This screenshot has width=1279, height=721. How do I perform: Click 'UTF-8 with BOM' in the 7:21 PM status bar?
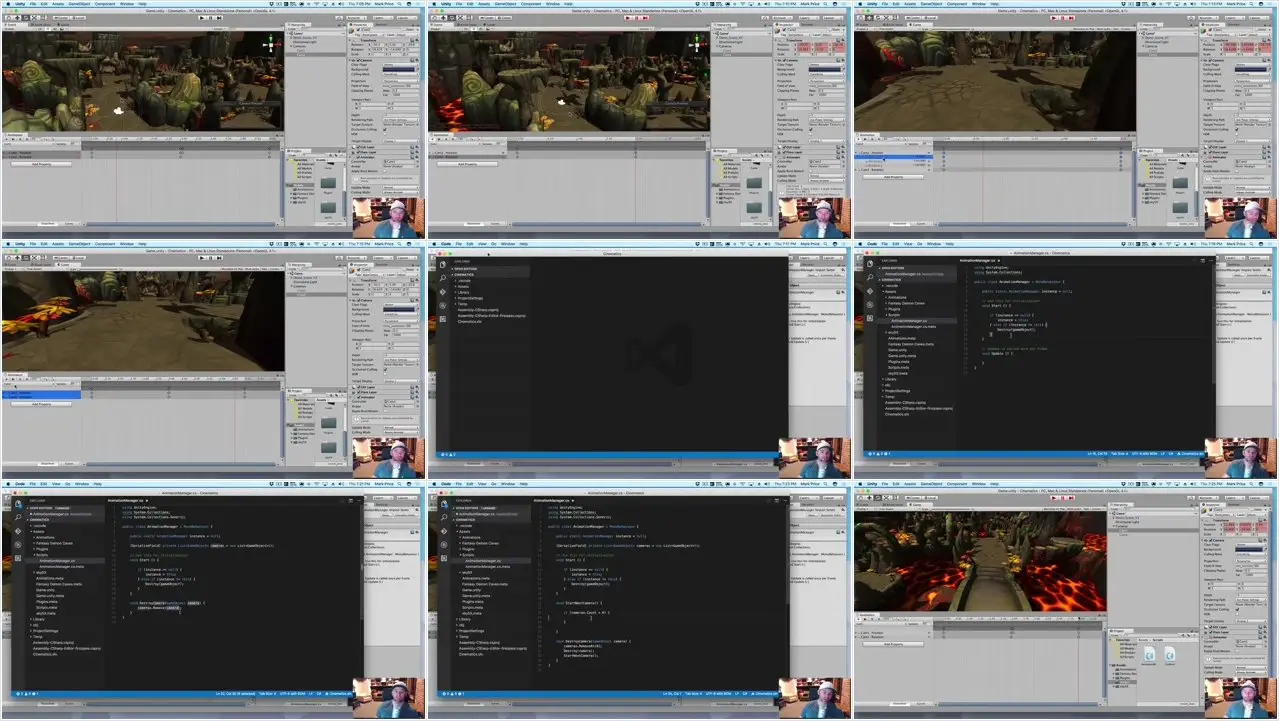(292, 693)
